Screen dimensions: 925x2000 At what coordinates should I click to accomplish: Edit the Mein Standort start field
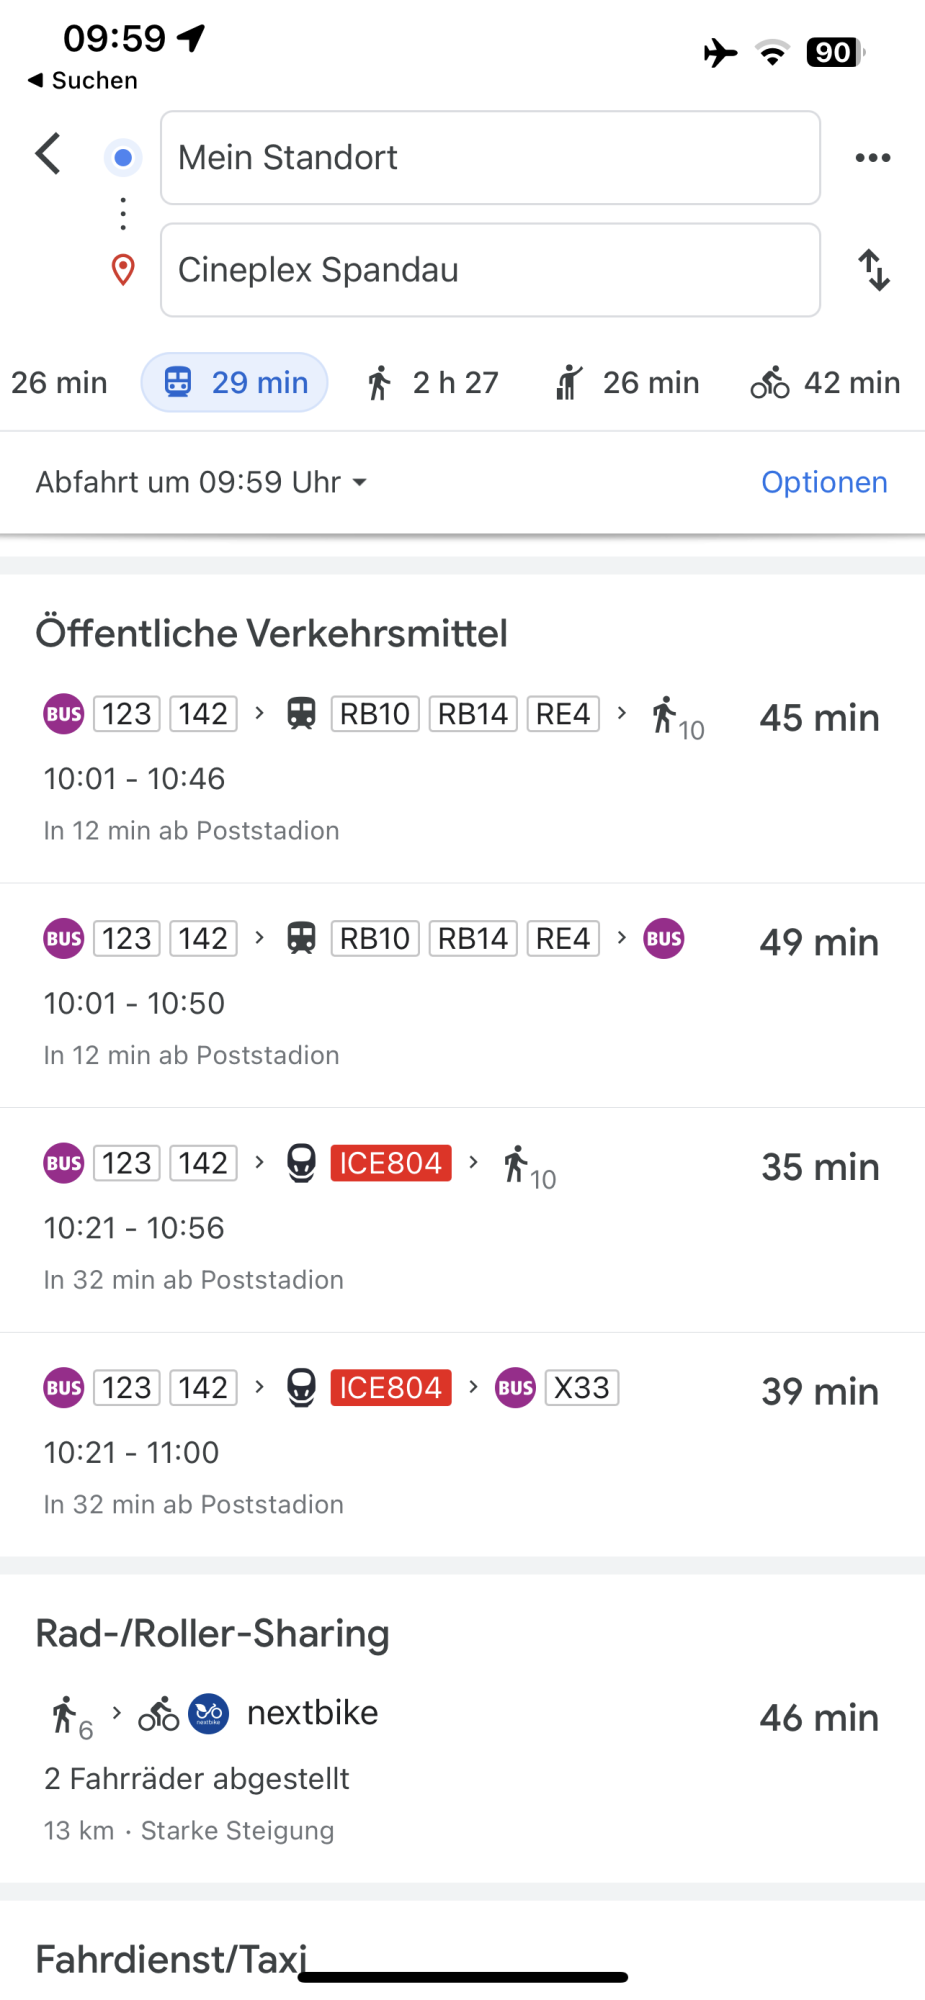490,158
